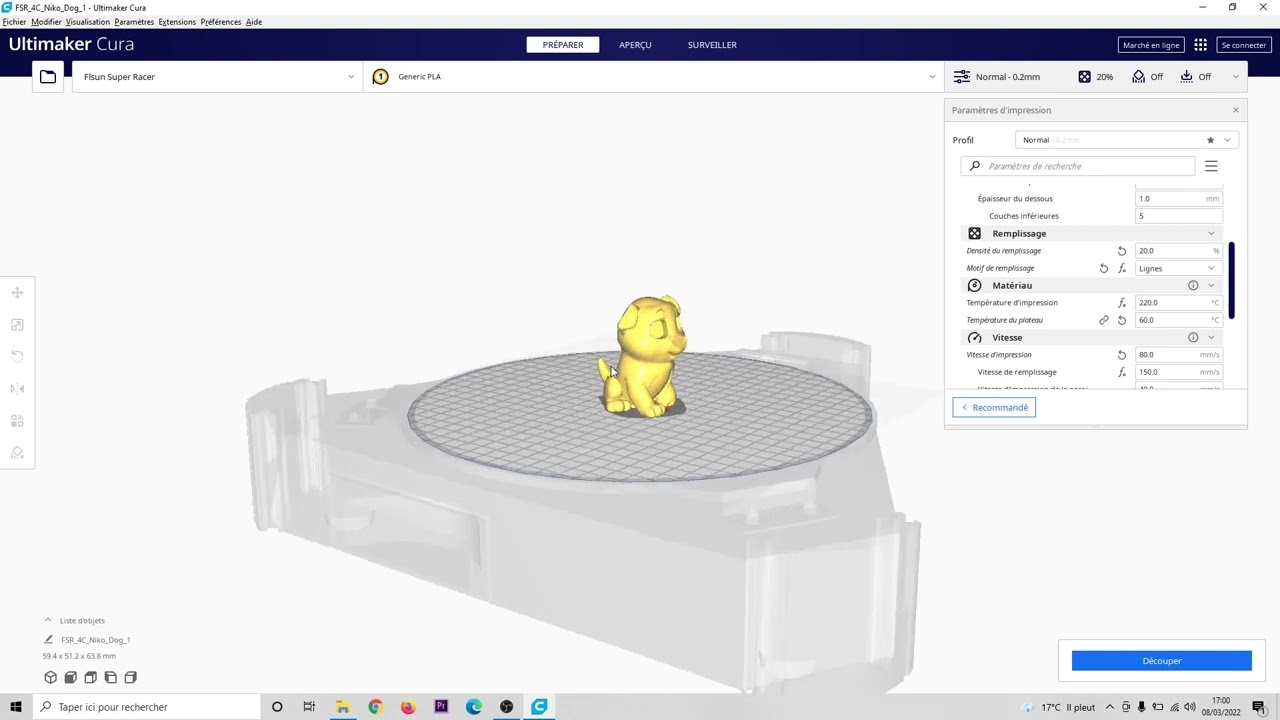Click the info icon beside Matériau
The image size is (1280, 720).
point(1193,286)
